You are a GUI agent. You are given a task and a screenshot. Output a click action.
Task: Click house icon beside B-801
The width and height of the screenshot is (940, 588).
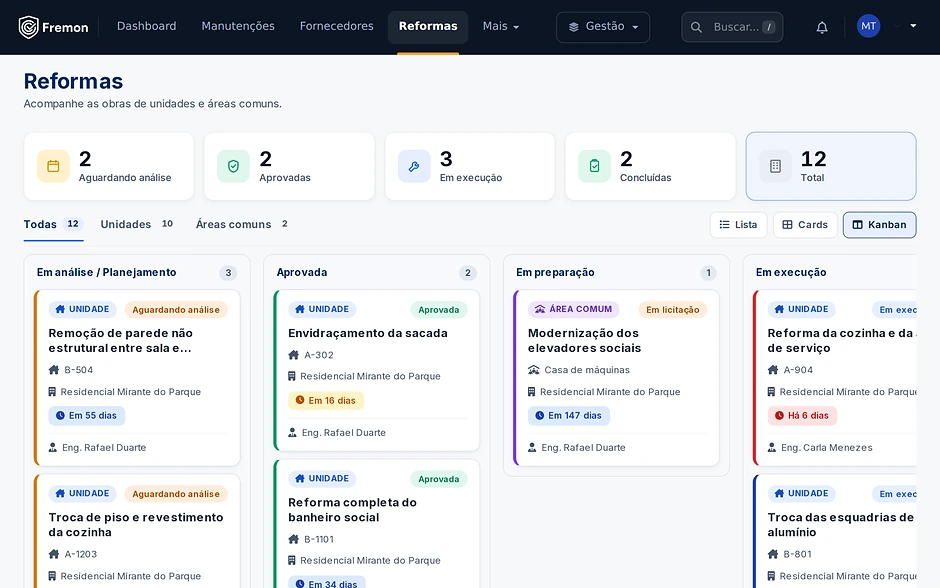(773, 554)
